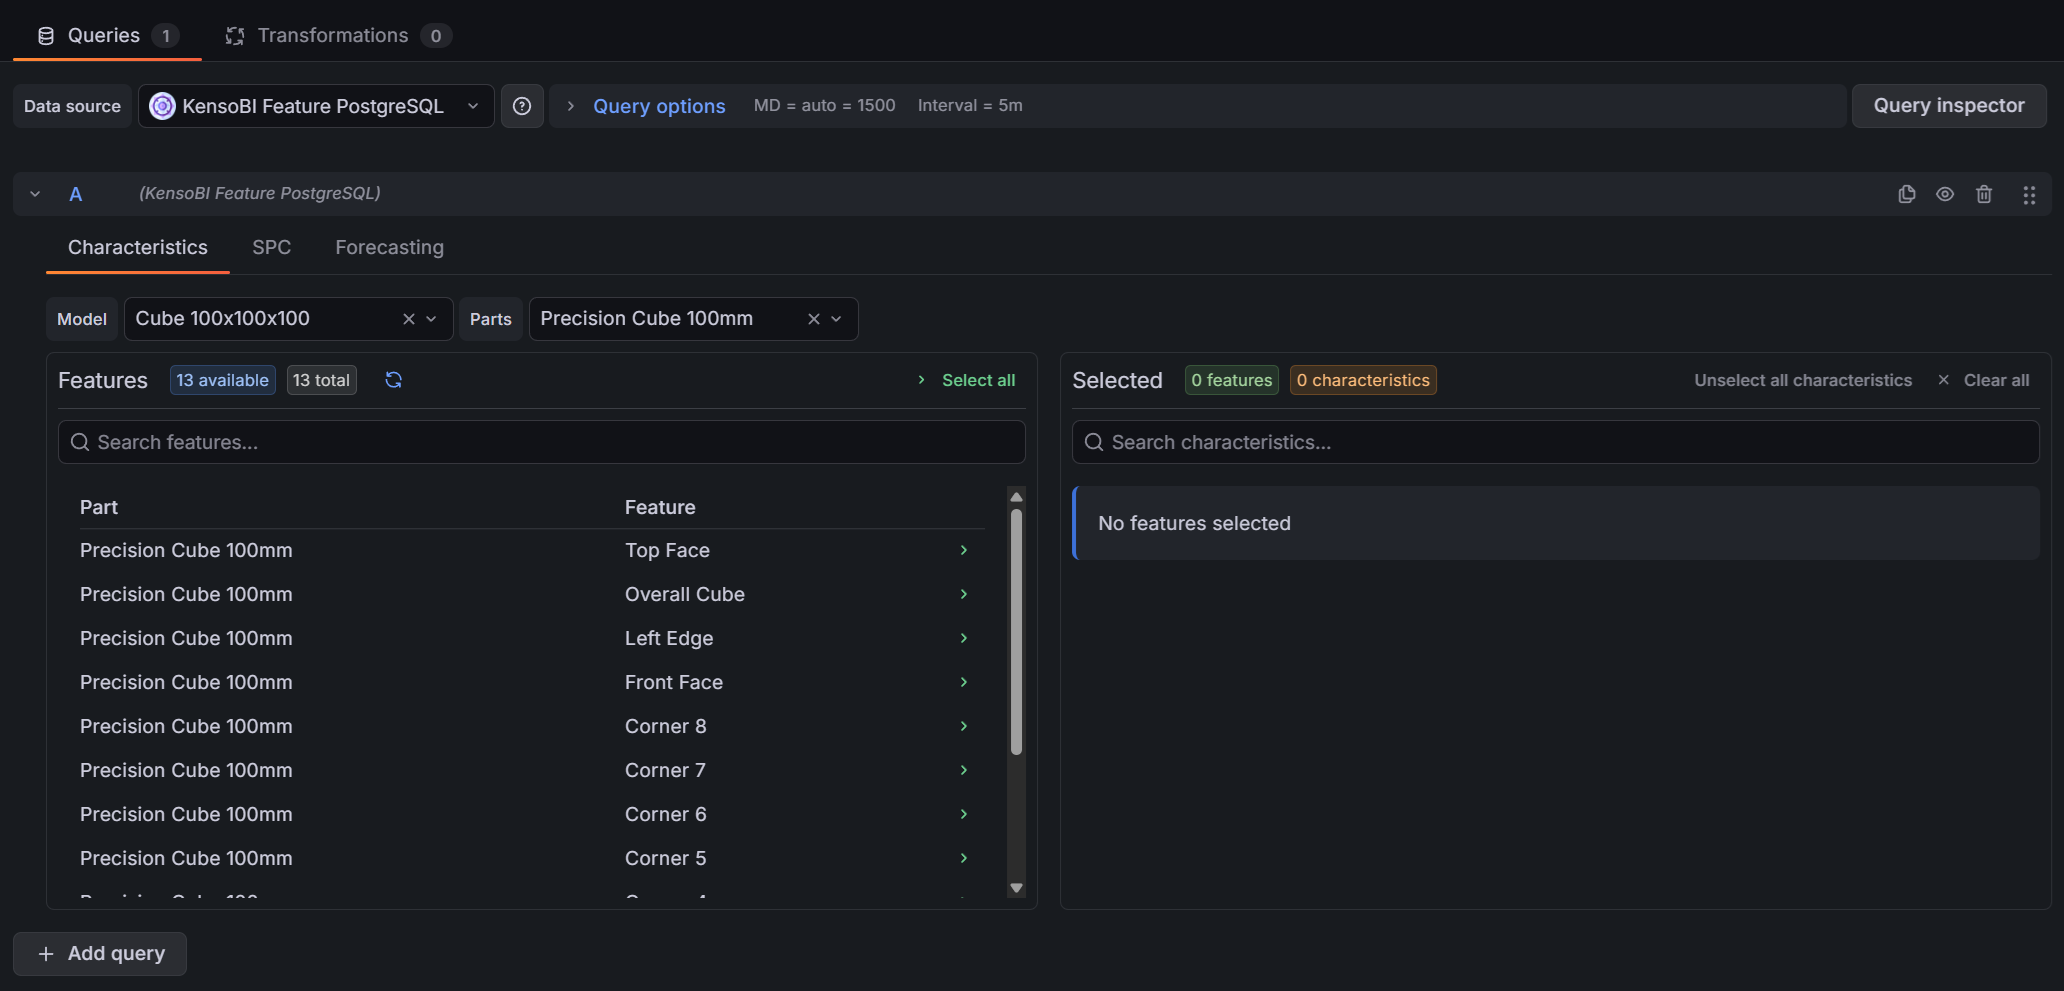Image resolution: width=2064 pixels, height=991 pixels.
Task: Clear the Cube 100x100x100 model selection
Action: point(408,318)
